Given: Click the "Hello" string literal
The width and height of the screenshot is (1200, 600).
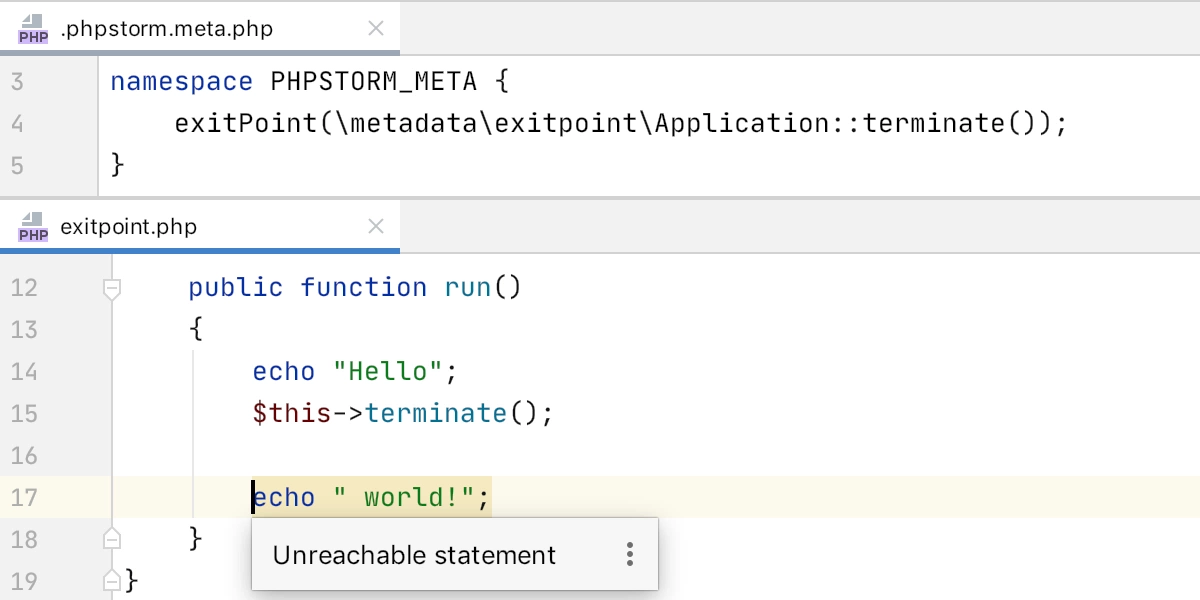Looking at the screenshot, I should click(388, 372).
